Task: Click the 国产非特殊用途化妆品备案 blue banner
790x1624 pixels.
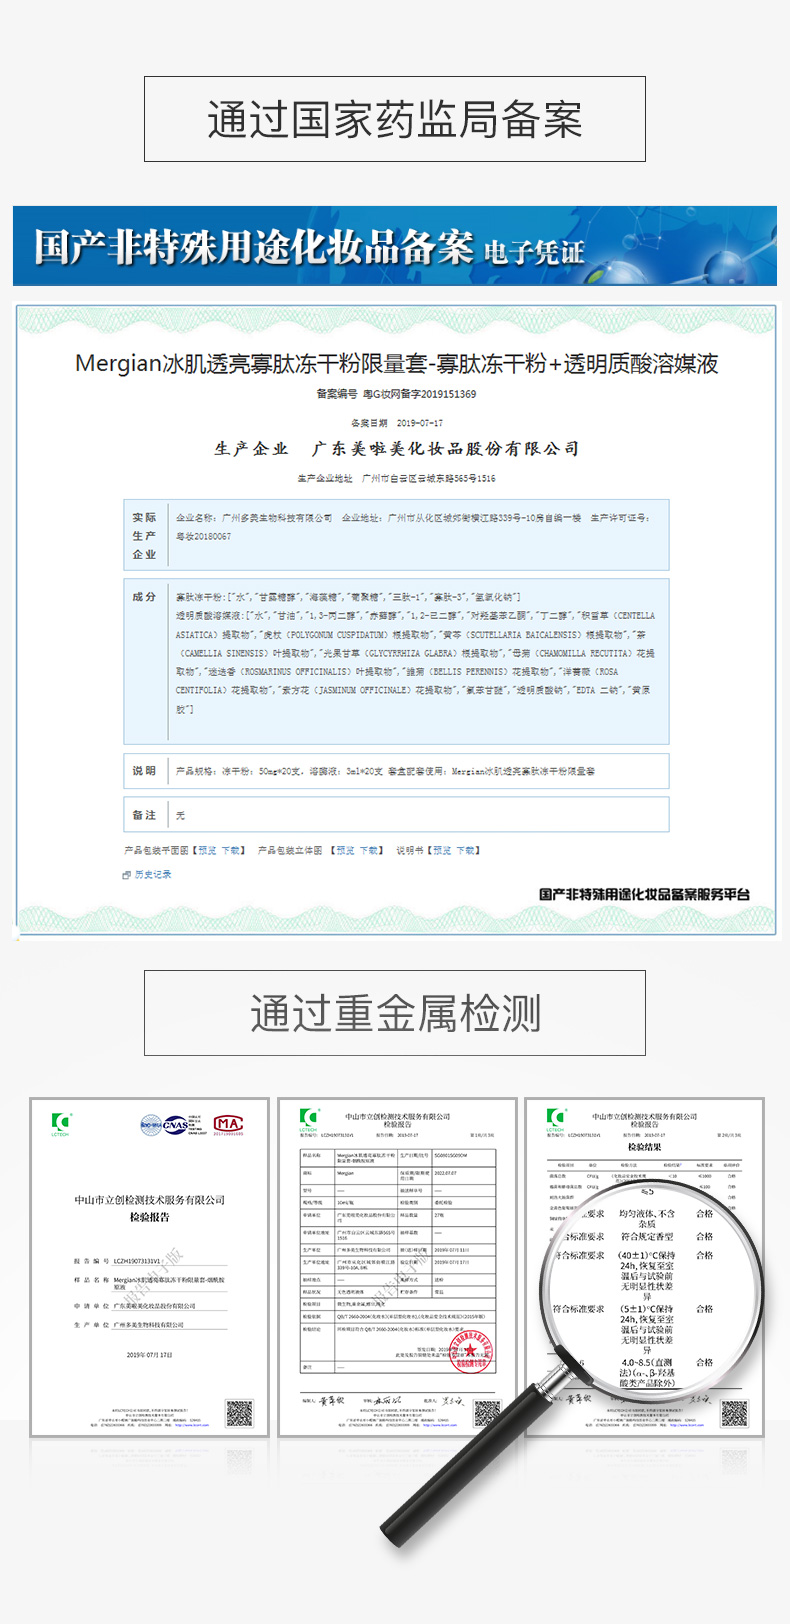Action: (x=395, y=246)
